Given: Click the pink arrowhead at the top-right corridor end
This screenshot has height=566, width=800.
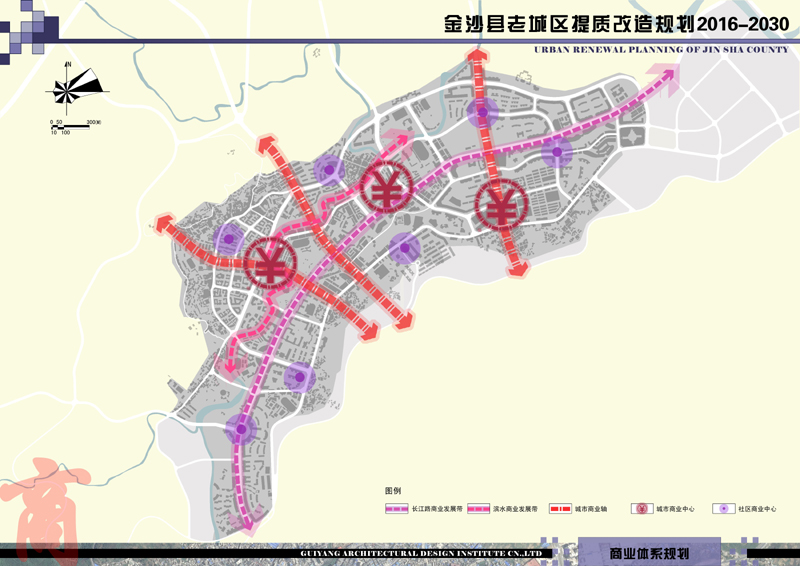Looking at the screenshot, I should pos(664,72).
